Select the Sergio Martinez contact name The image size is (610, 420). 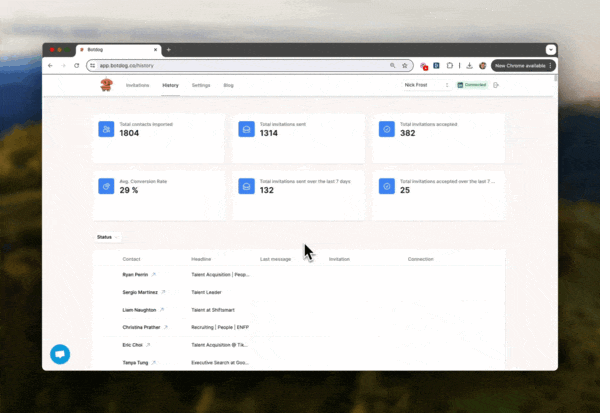(x=140, y=292)
